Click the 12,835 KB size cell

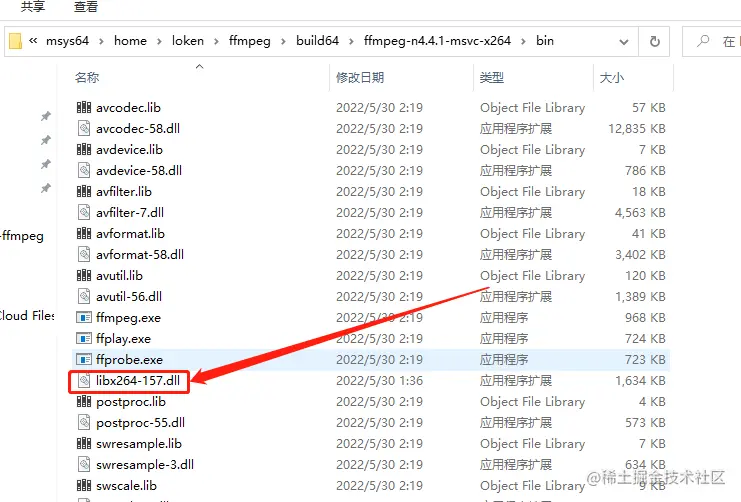[637, 129]
